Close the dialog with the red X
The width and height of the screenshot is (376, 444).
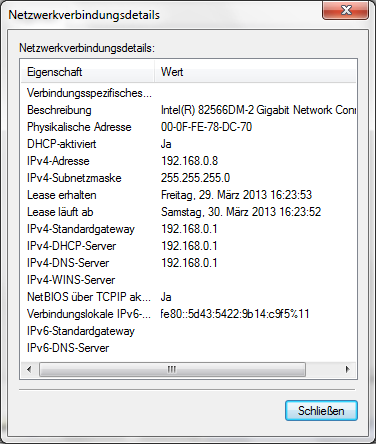point(345,10)
